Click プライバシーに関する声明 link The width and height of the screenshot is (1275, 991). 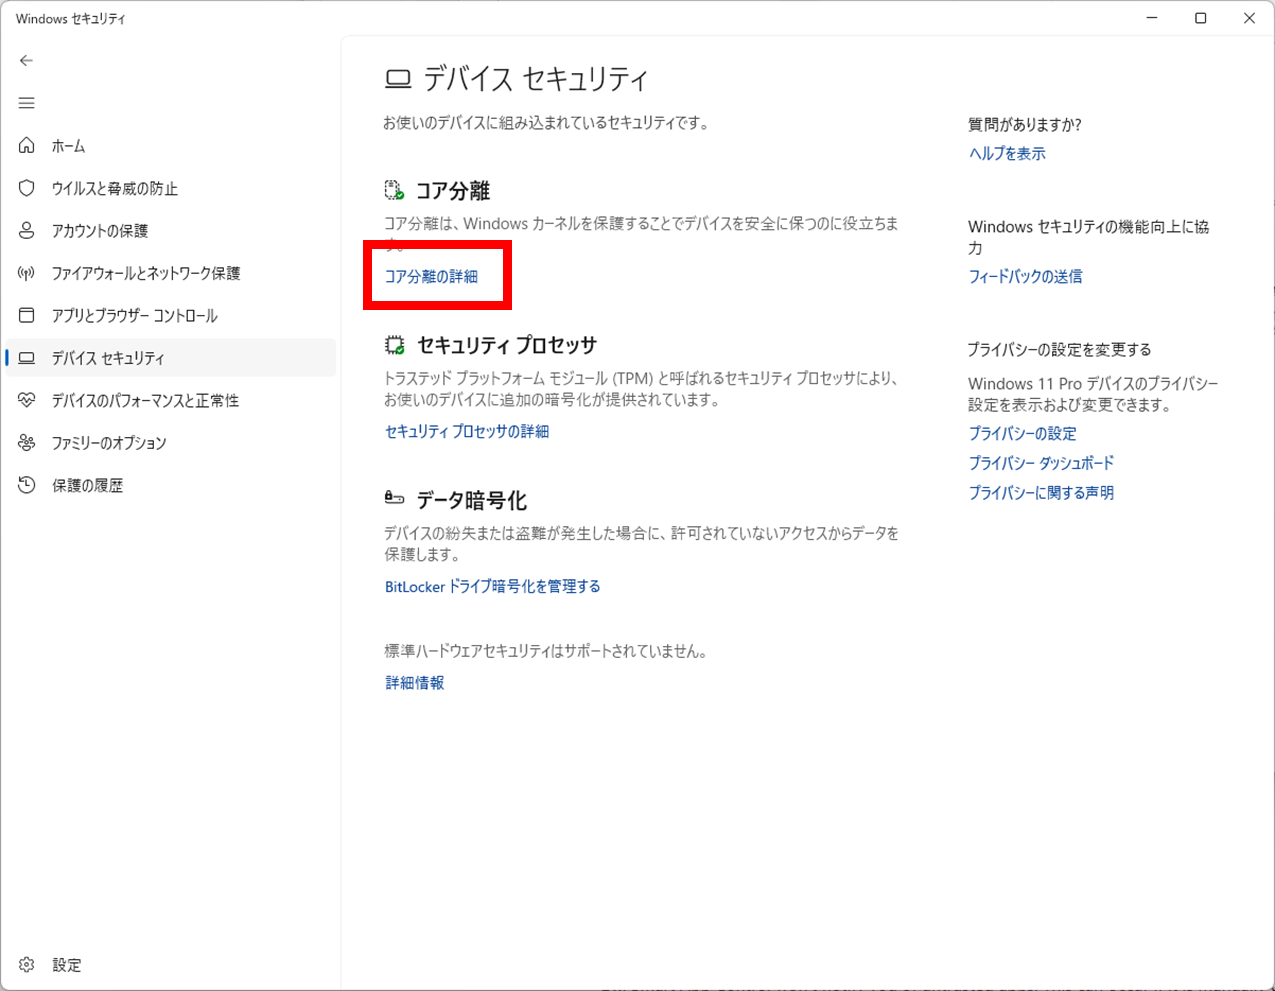coord(1041,492)
